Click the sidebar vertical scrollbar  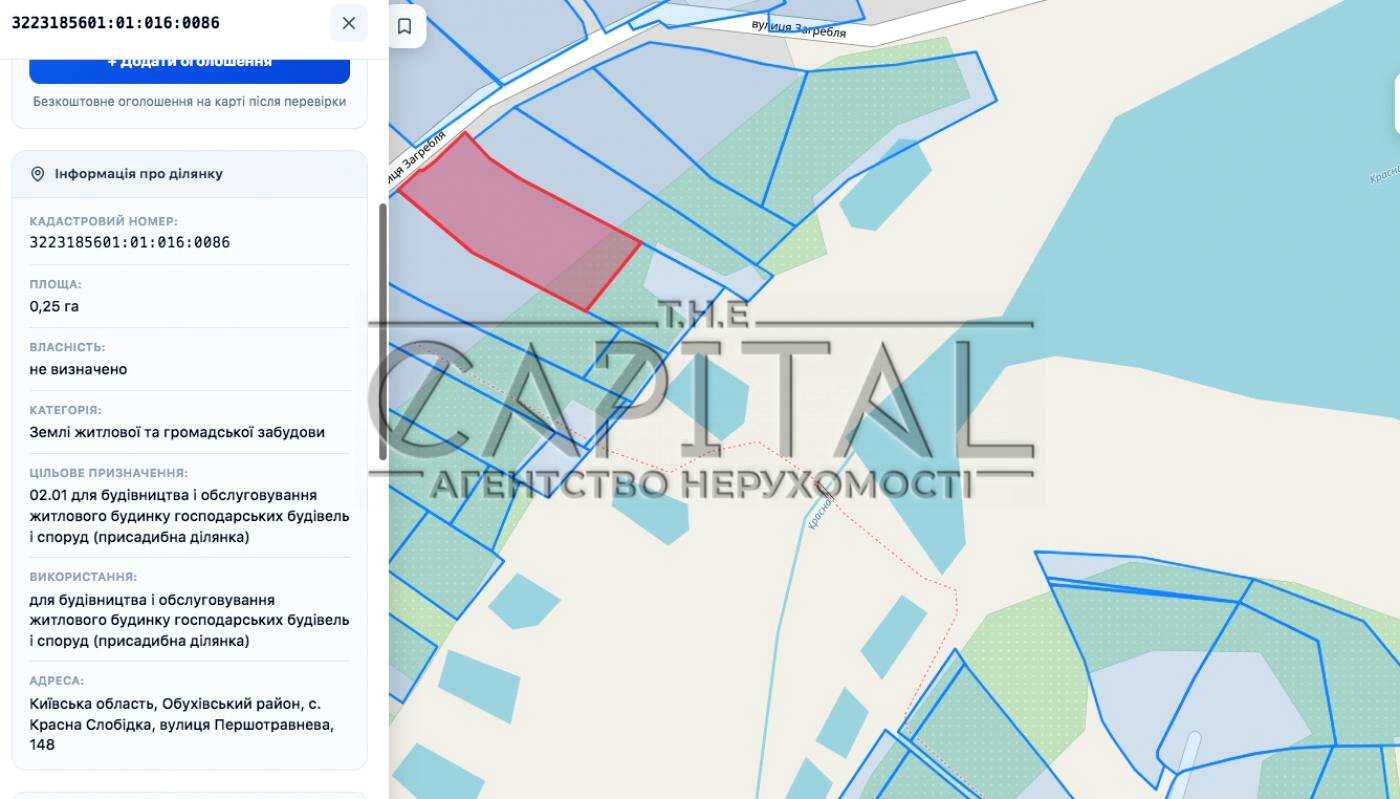pyautogui.click(x=382, y=330)
